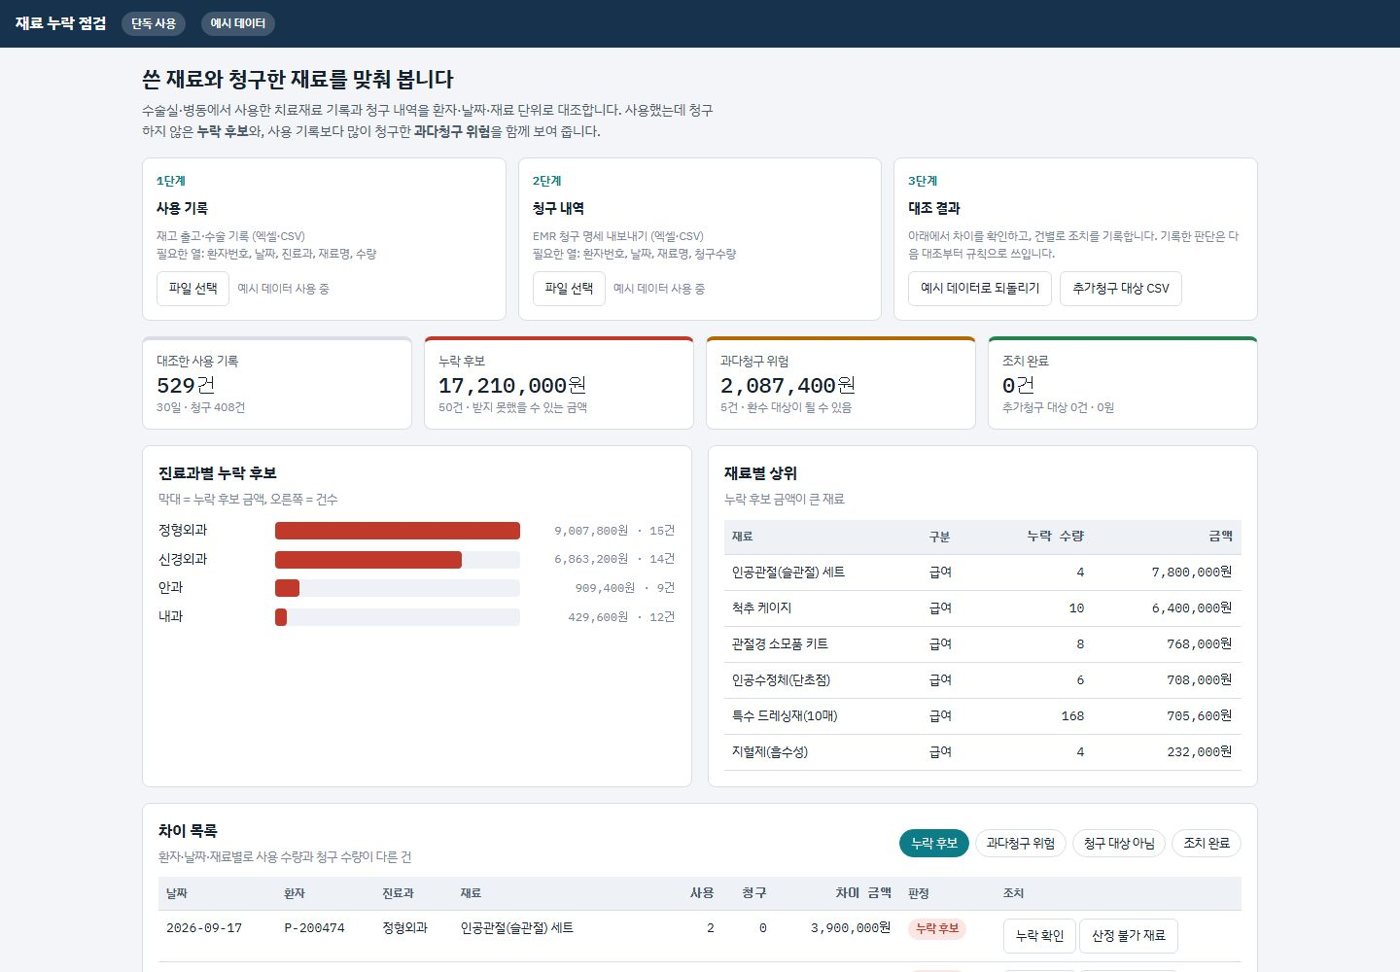Click the 차이 금액 column header

(x=863, y=893)
